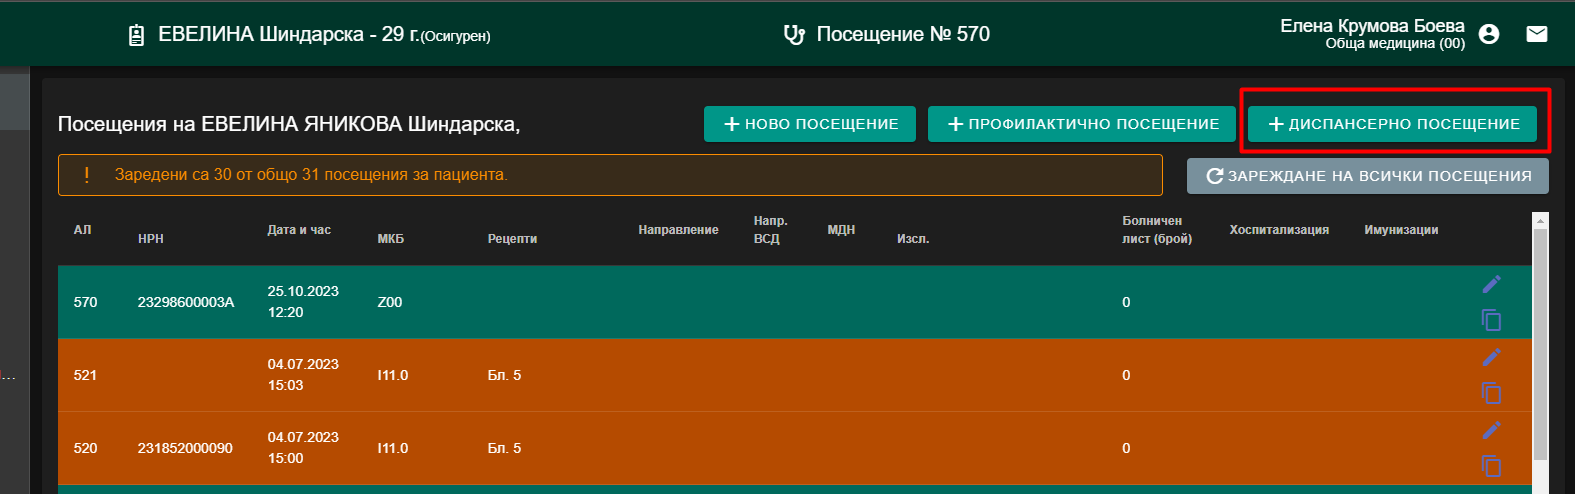Click the patient clipboard icon beside ЕВЕЛИНА Шиндарска
The image size is (1575, 494).
click(137, 35)
